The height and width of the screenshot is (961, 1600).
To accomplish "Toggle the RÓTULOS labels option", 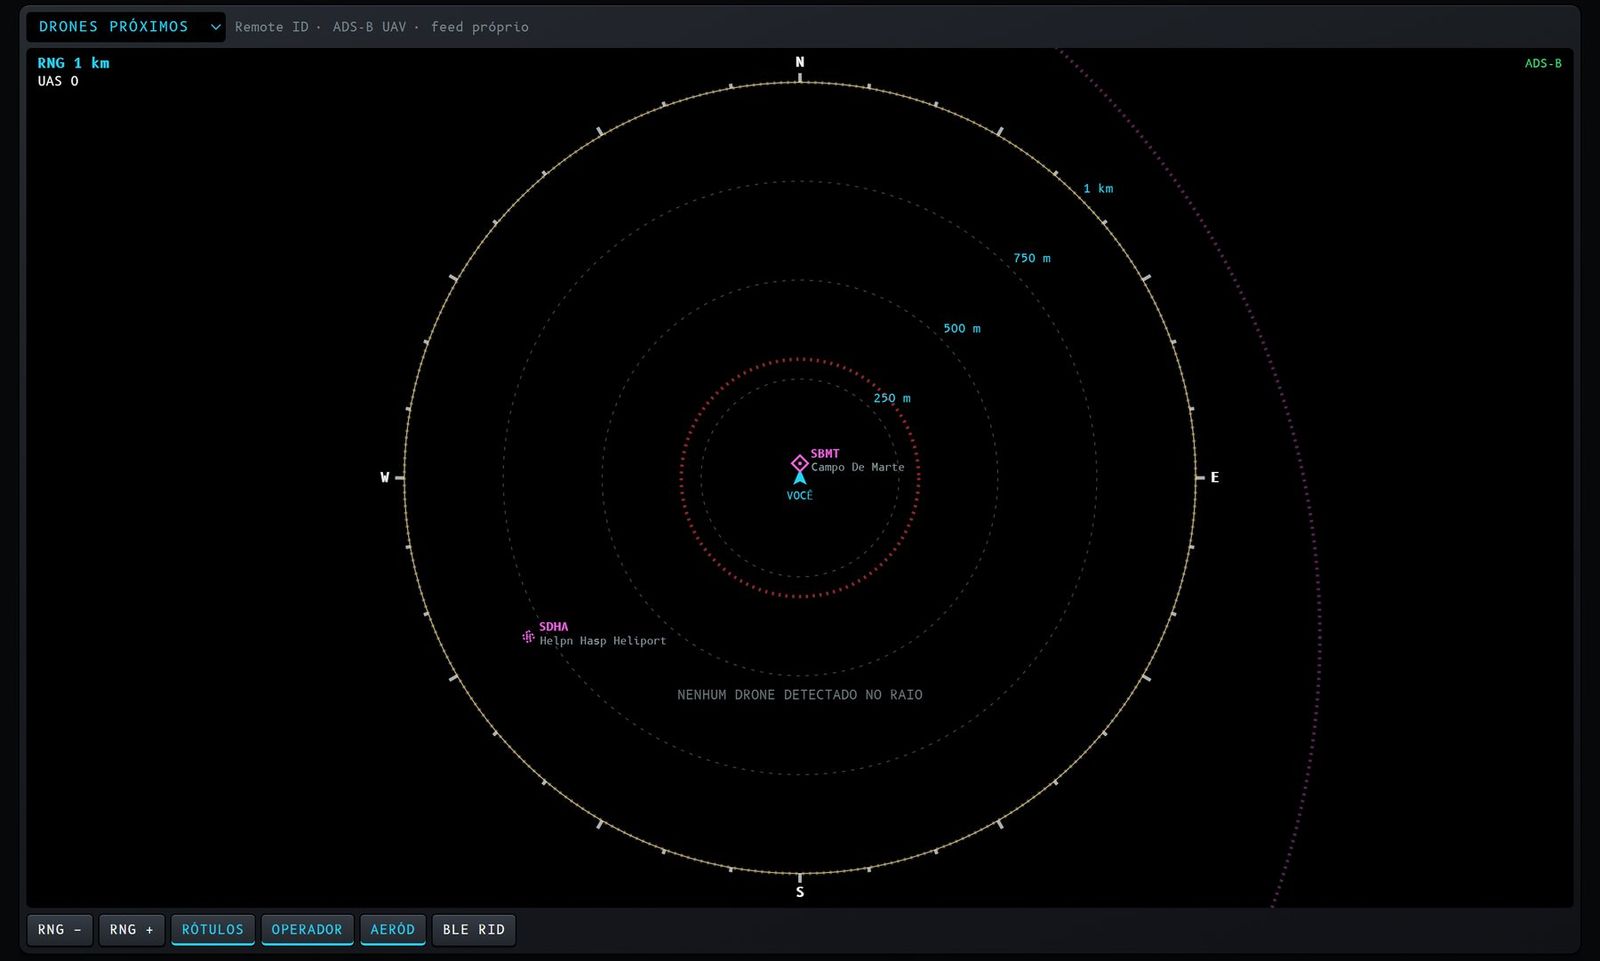I will (213, 929).
